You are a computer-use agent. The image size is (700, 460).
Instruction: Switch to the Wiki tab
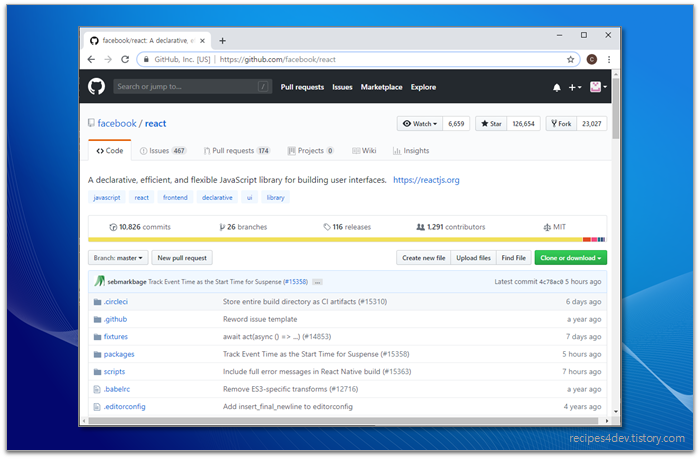tap(364, 151)
